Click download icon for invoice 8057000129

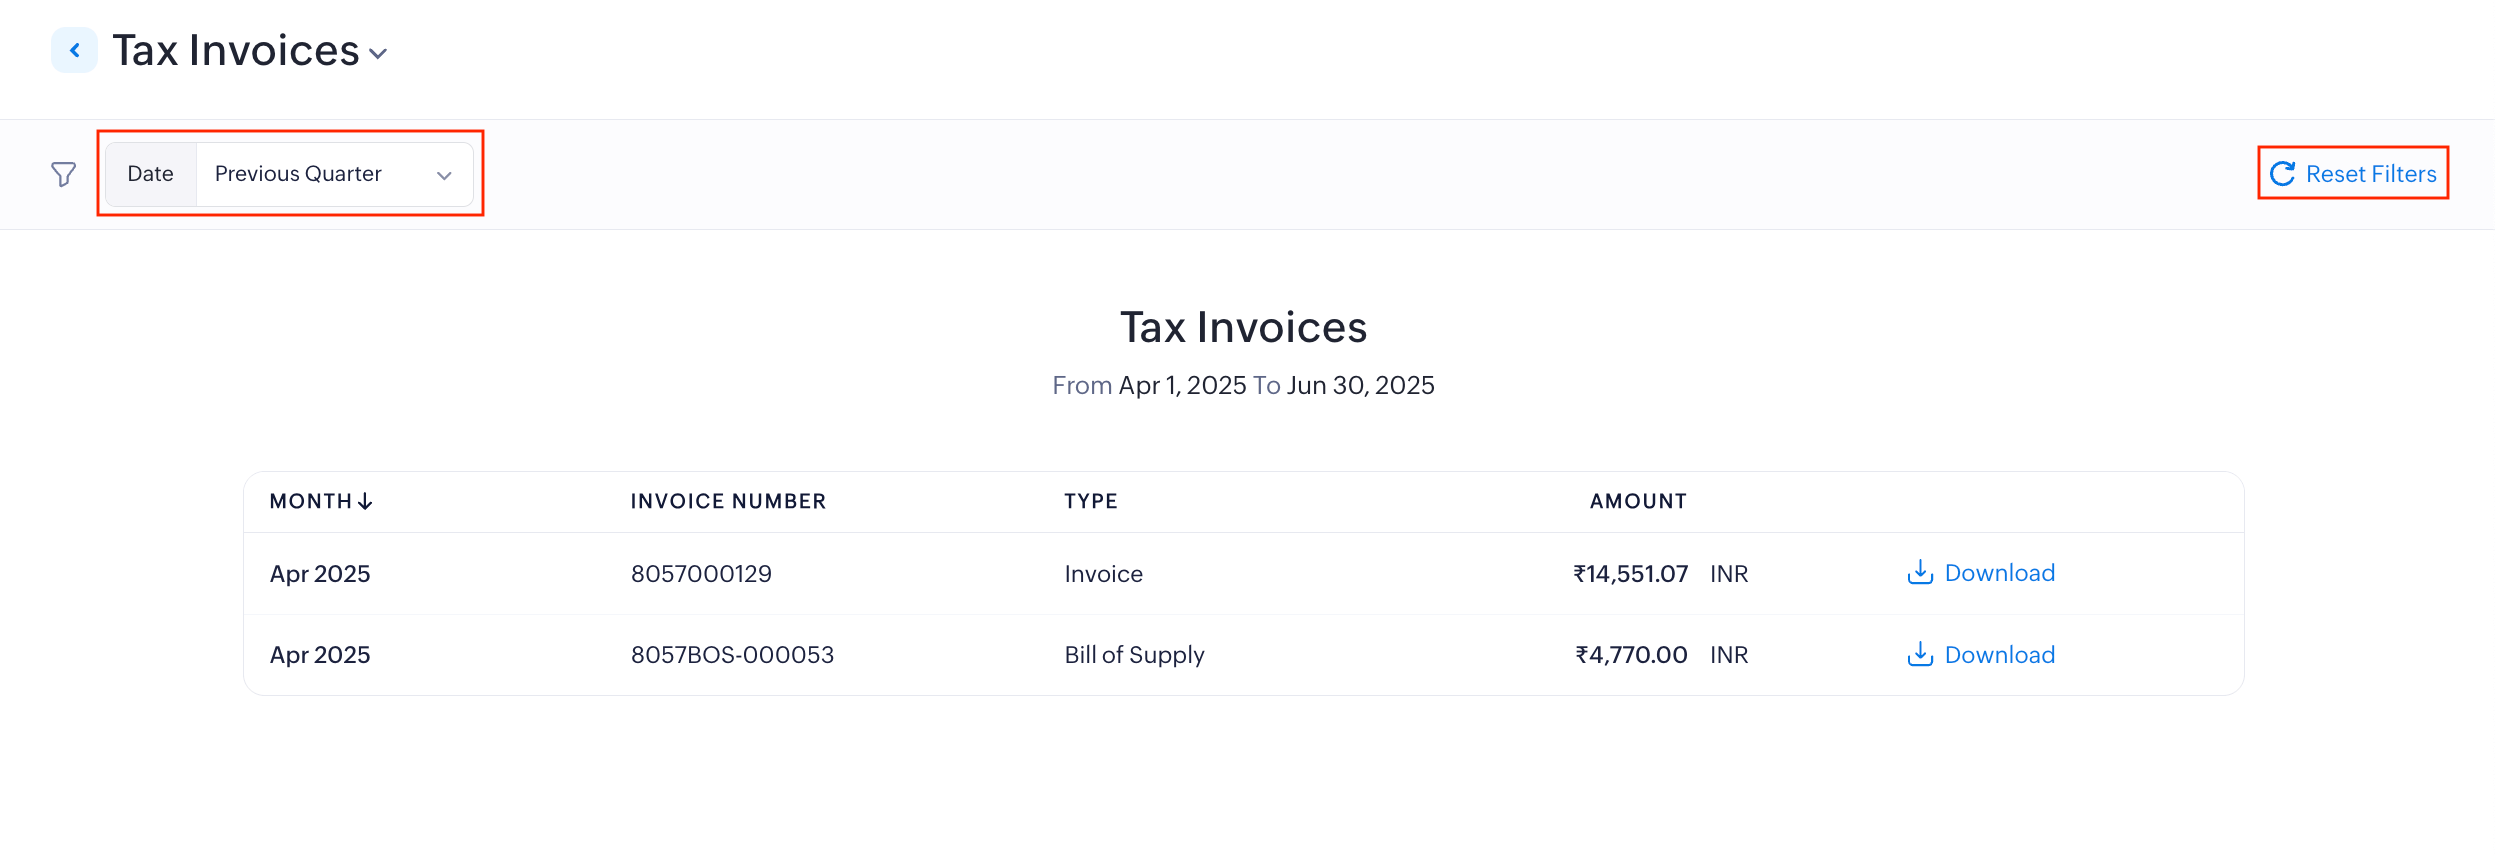click(1920, 573)
